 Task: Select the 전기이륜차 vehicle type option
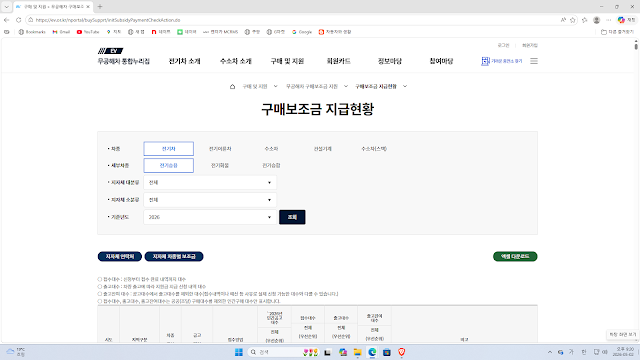pos(220,149)
